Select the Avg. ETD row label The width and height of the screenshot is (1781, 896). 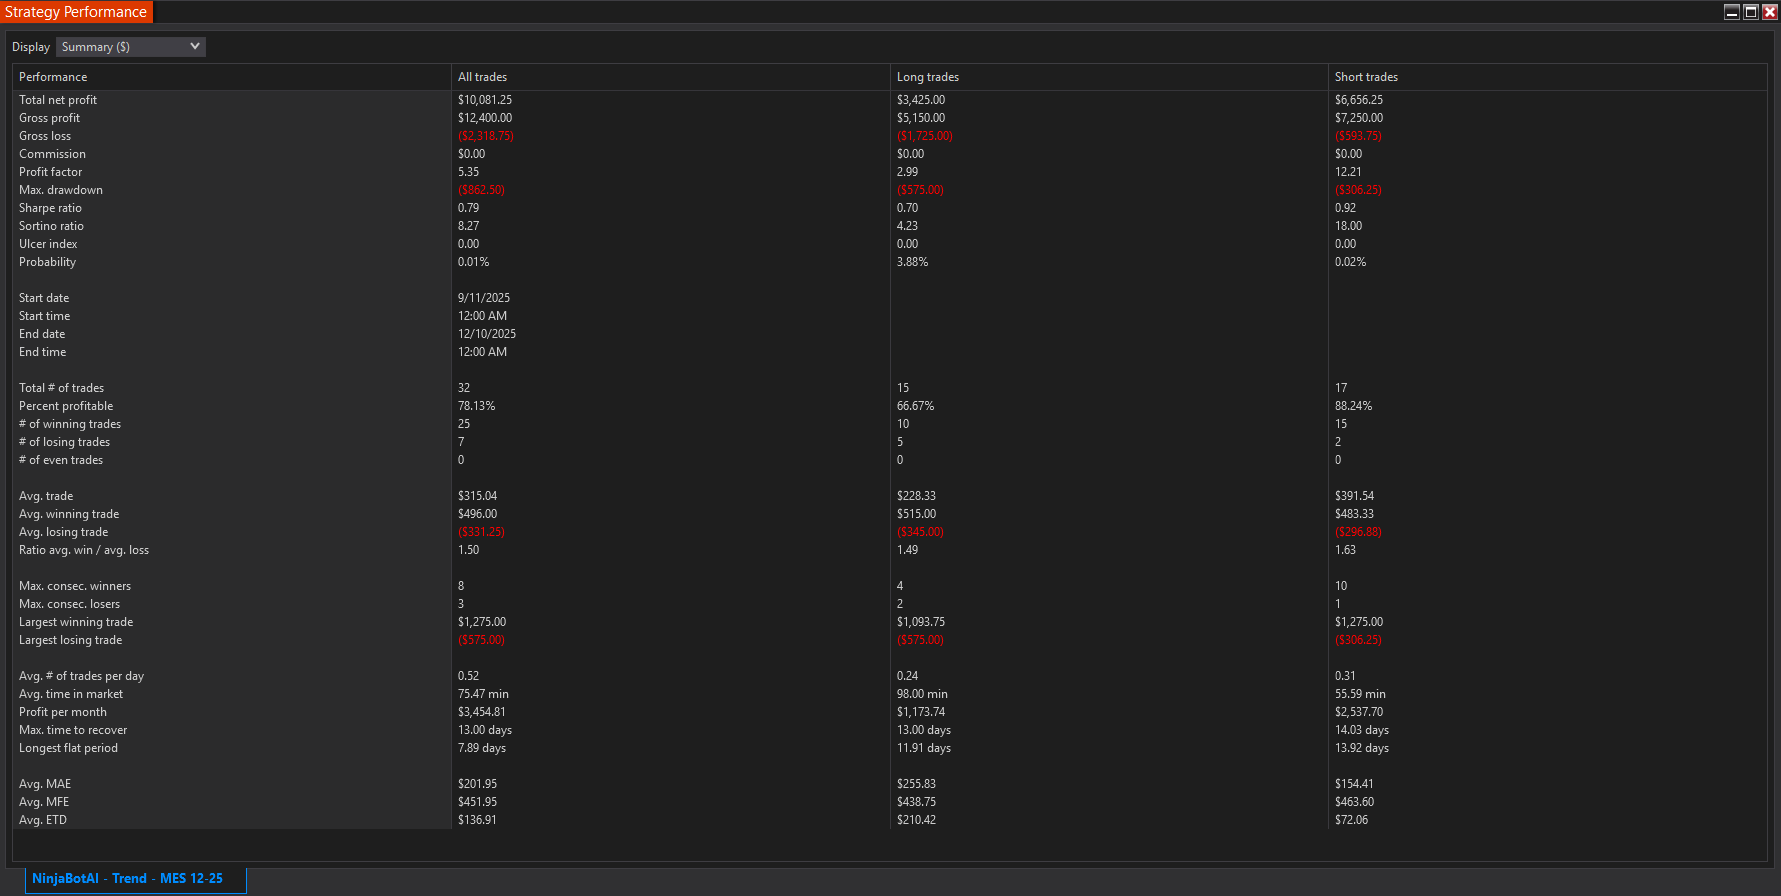[x=43, y=820]
